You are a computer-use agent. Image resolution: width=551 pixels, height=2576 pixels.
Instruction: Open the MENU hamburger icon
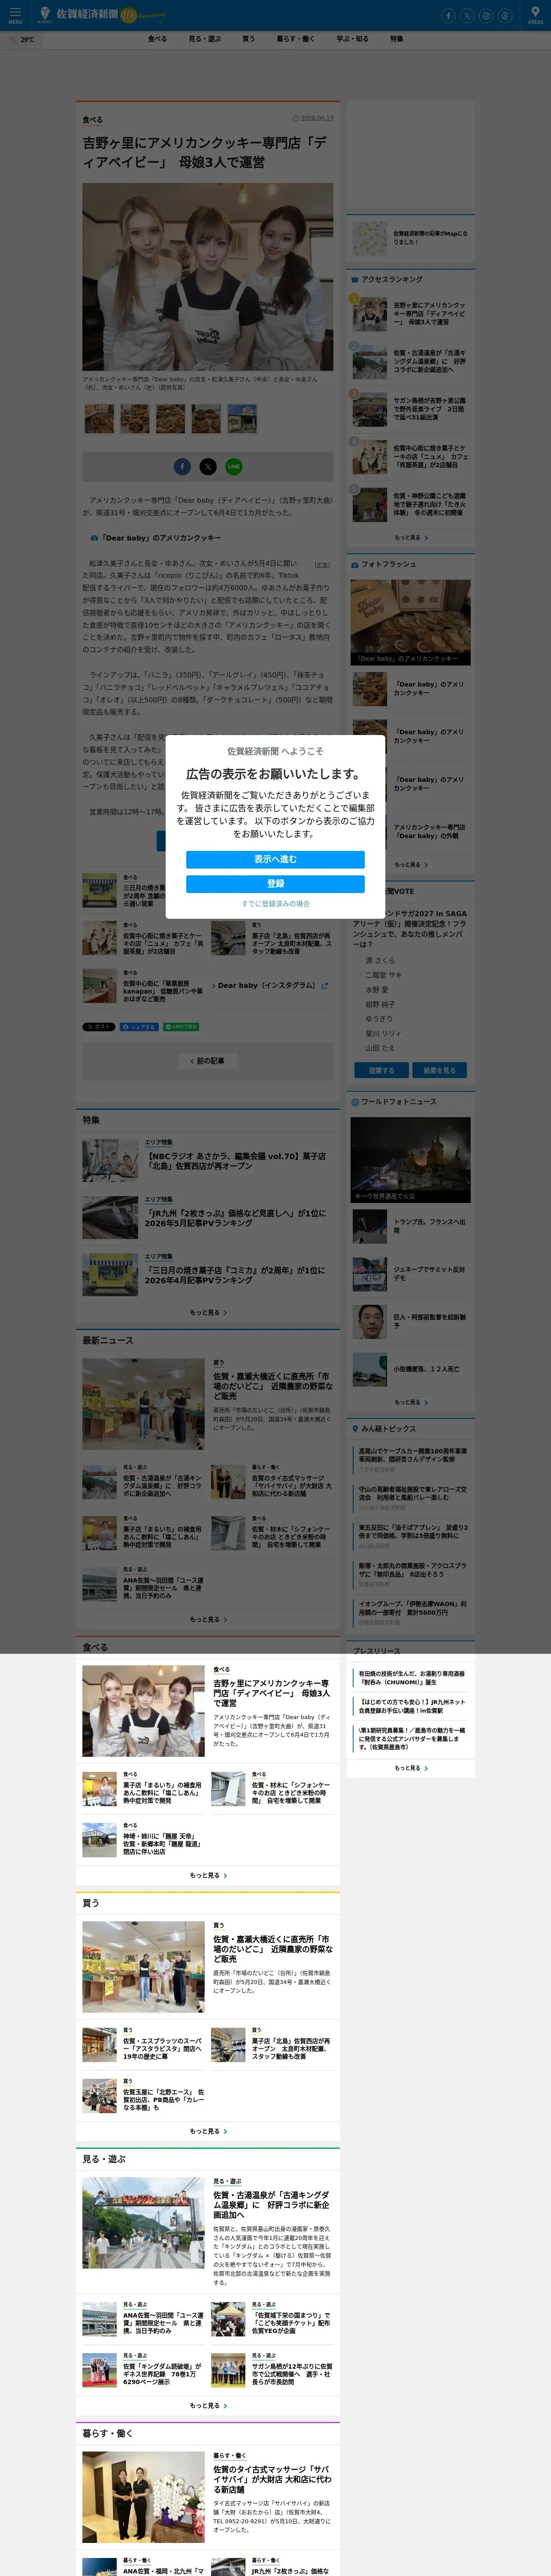tap(15, 15)
